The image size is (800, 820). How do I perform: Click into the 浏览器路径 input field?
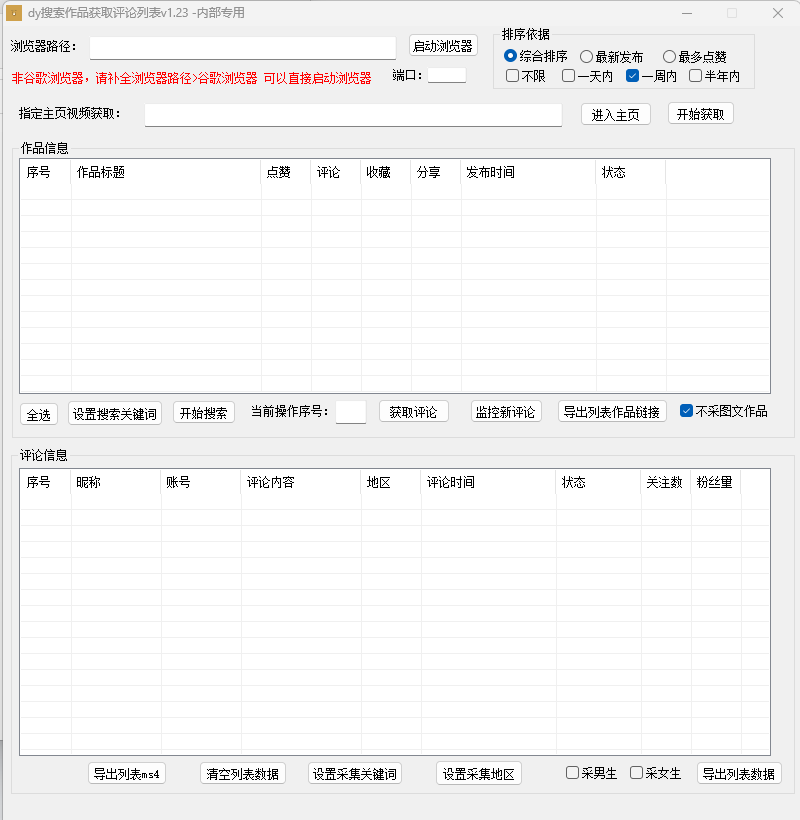(x=243, y=47)
